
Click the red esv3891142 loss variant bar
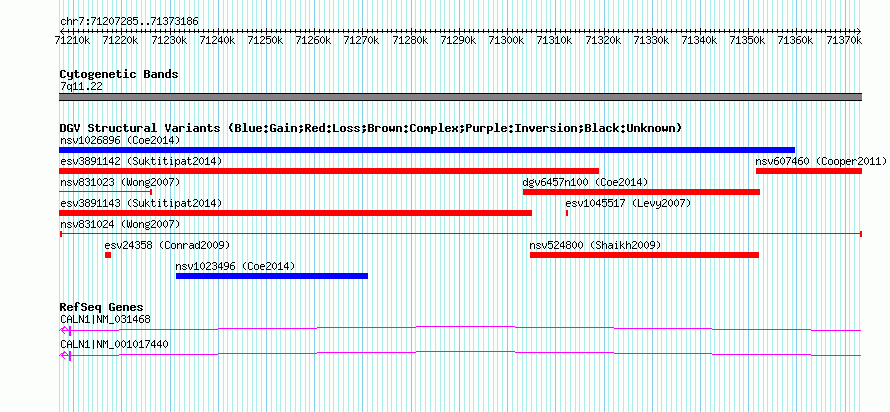(329, 171)
